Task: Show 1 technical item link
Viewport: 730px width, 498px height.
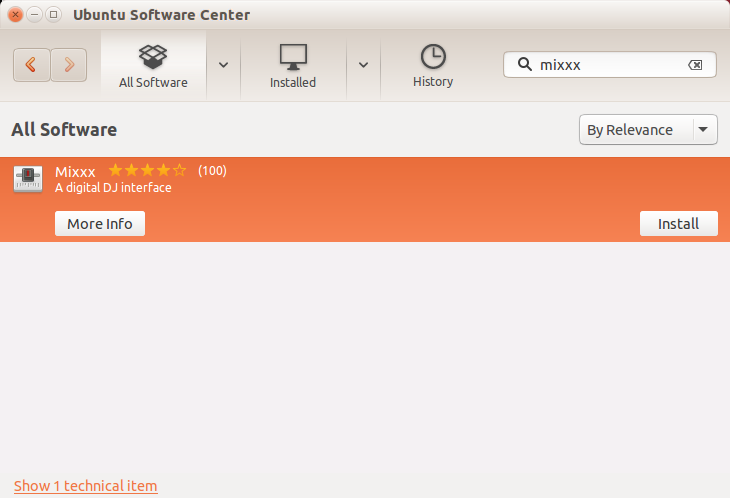Action: coord(86,486)
